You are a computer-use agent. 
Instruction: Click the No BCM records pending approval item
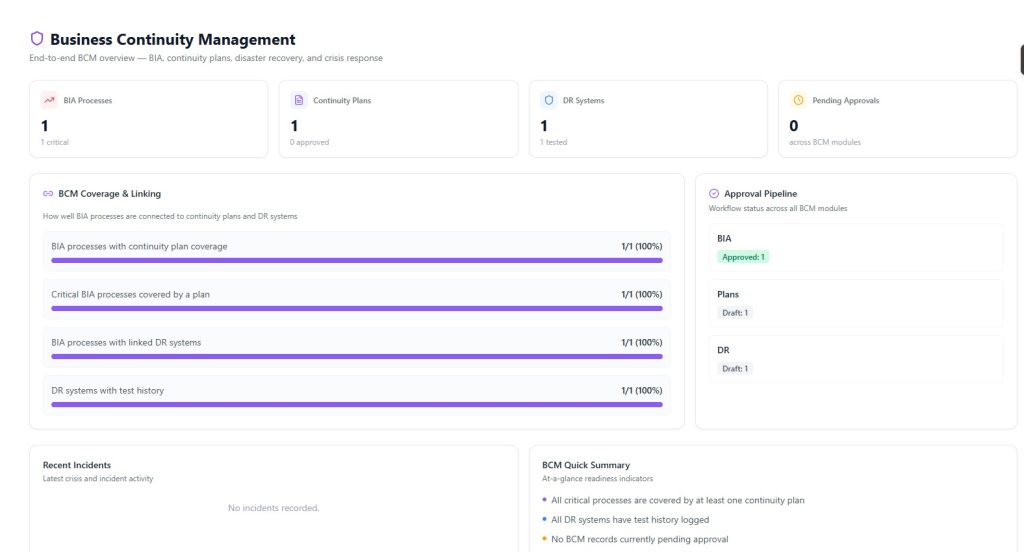click(639, 539)
